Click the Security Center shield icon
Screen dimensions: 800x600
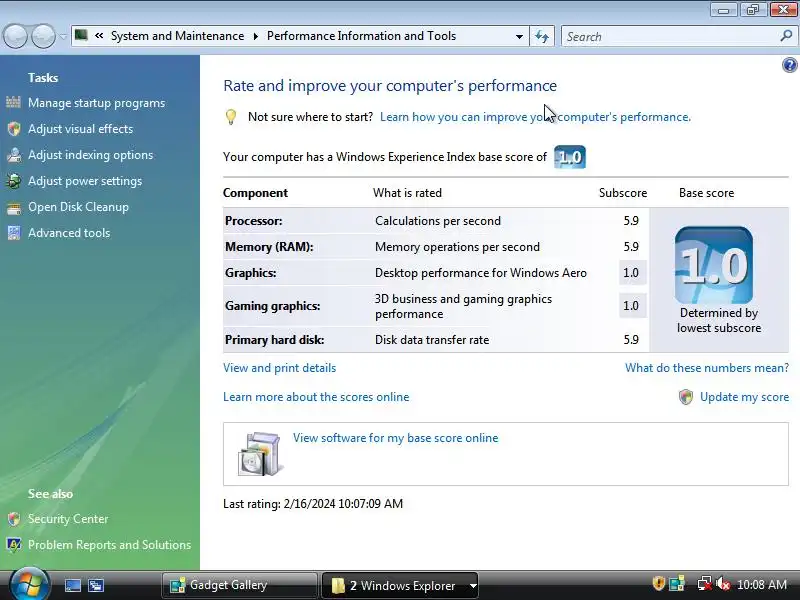click(x=14, y=519)
